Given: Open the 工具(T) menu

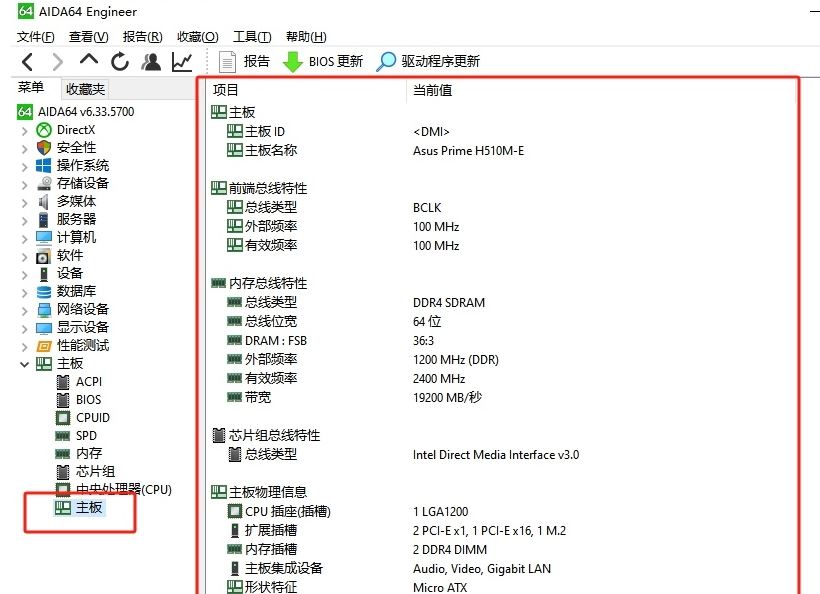Looking at the screenshot, I should 252,37.
